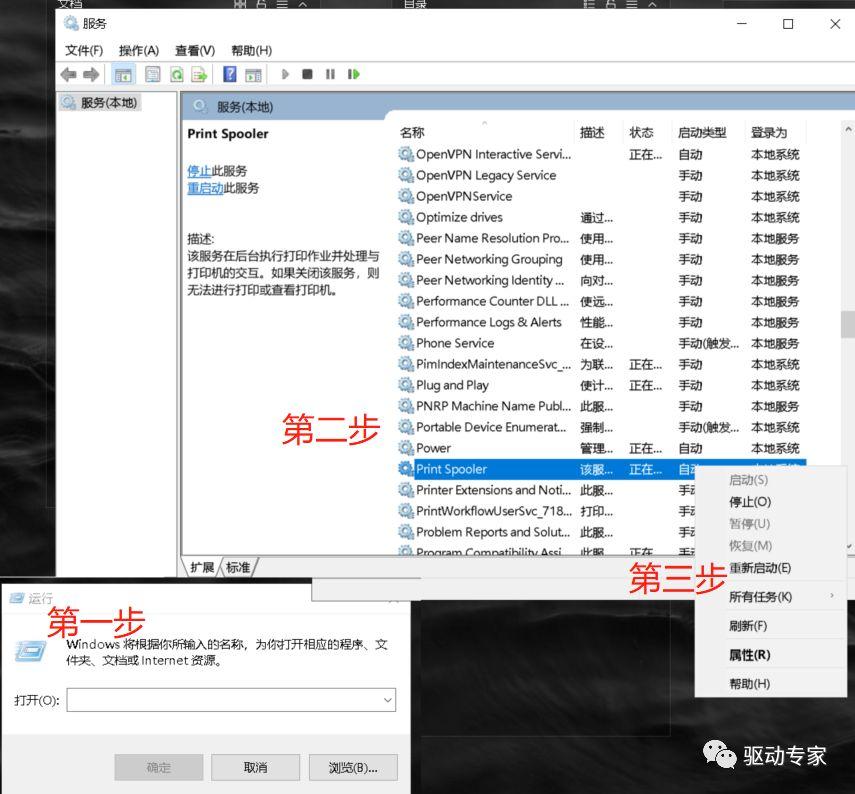855x794 pixels.
Task: Select Performance Logs & Alerts row name
Action: tap(489, 322)
